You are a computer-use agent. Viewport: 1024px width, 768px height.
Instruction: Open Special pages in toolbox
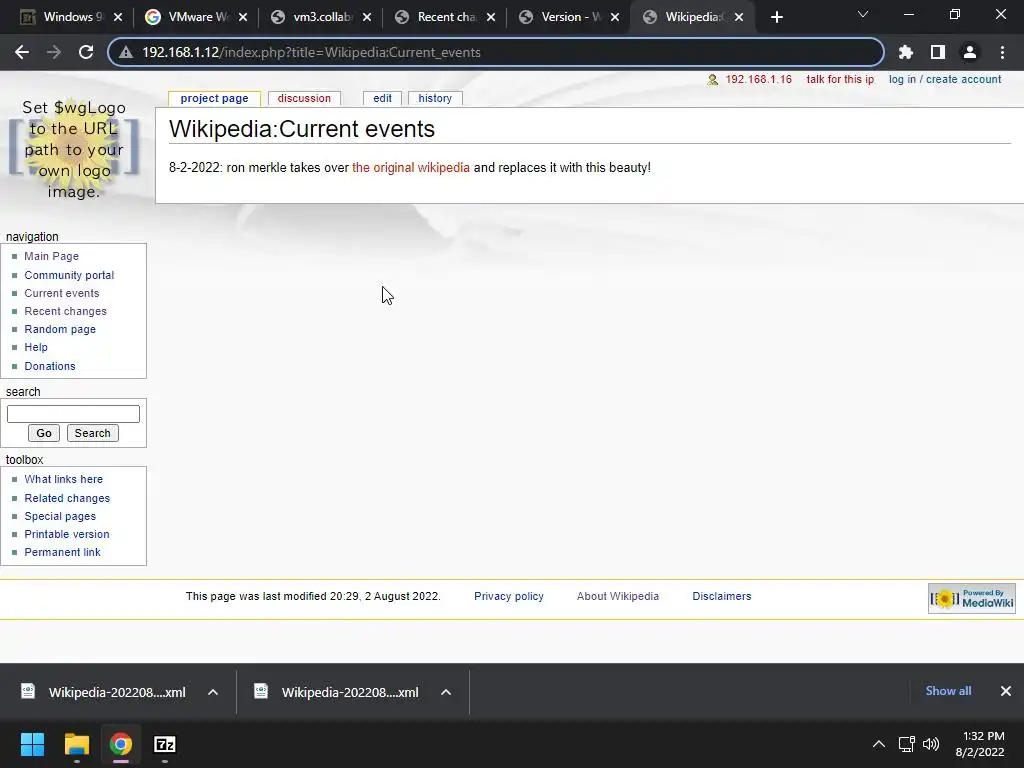click(60, 516)
